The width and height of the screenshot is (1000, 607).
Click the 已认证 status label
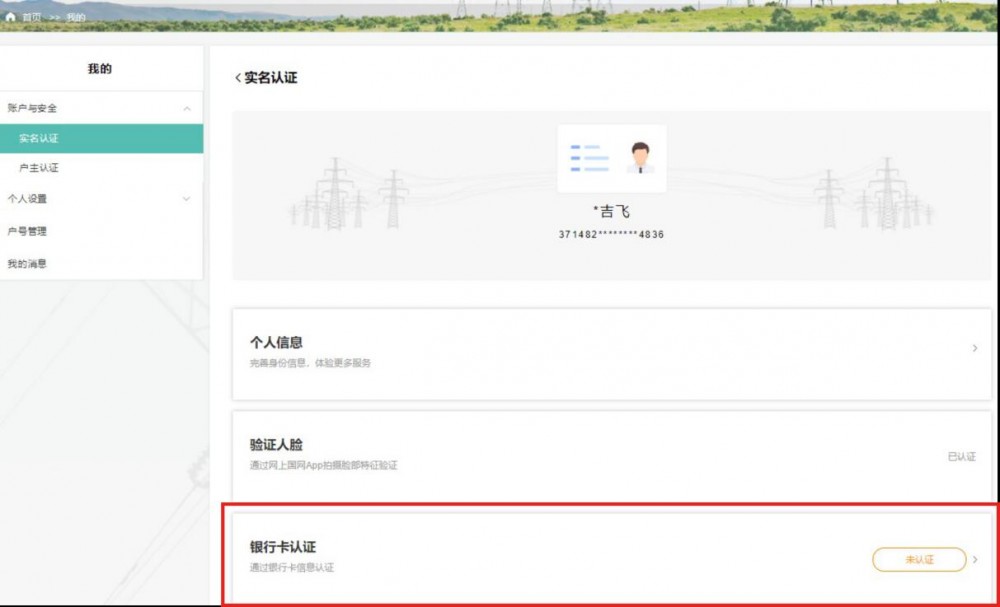961,456
